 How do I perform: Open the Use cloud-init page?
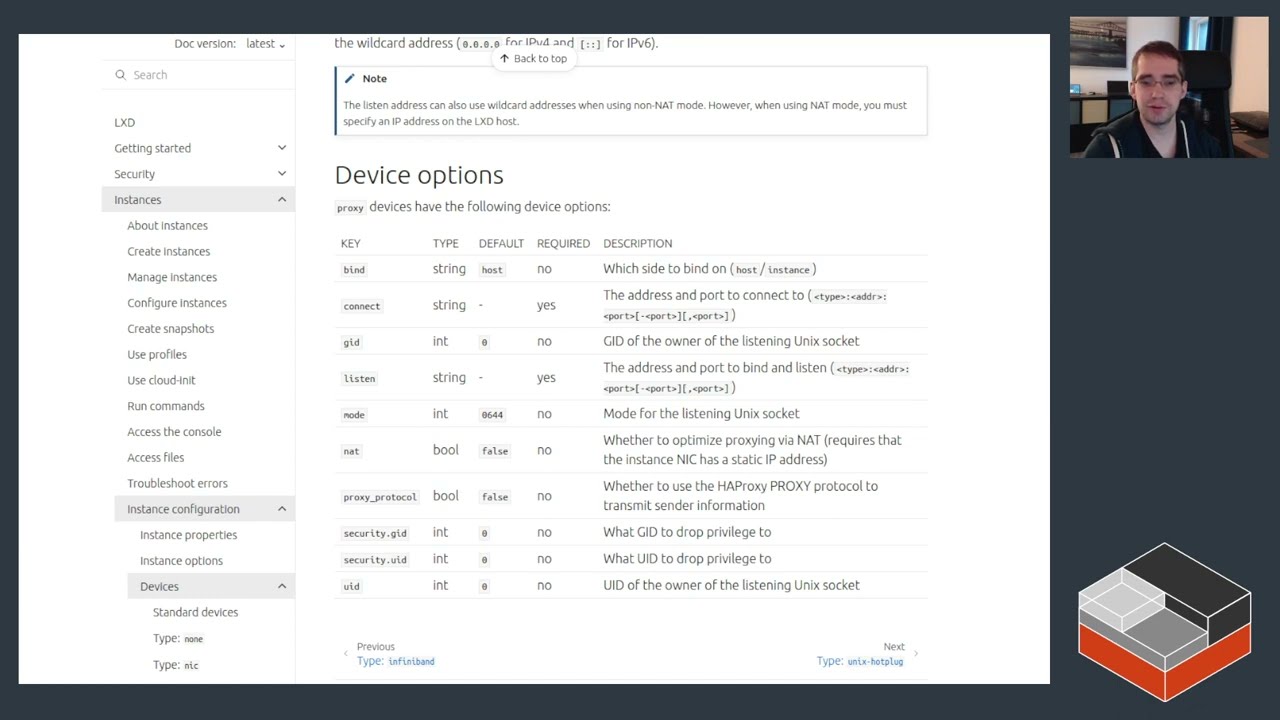pos(161,381)
